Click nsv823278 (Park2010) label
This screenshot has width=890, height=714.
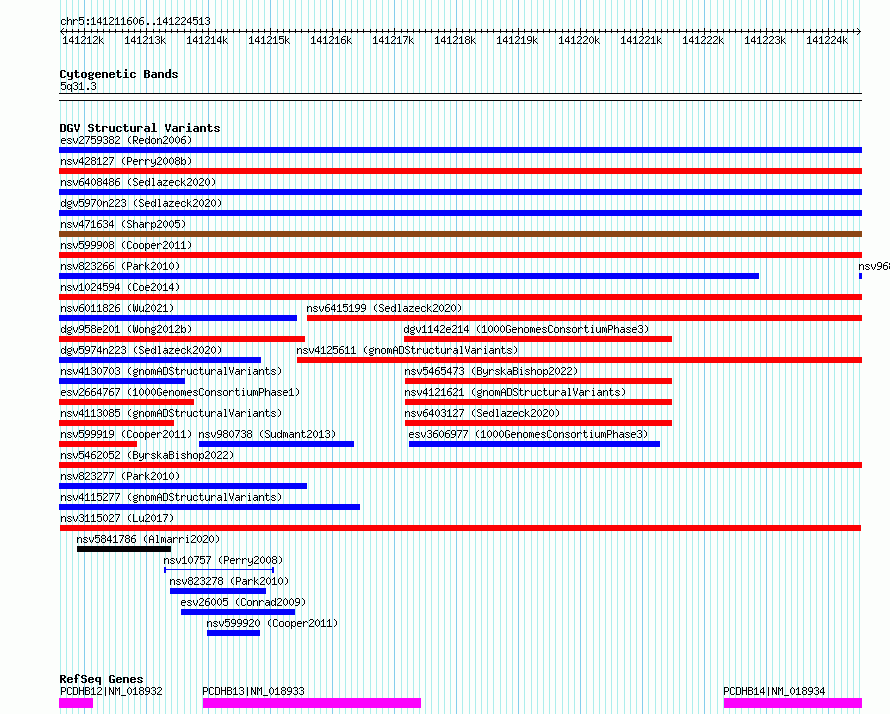(x=229, y=581)
